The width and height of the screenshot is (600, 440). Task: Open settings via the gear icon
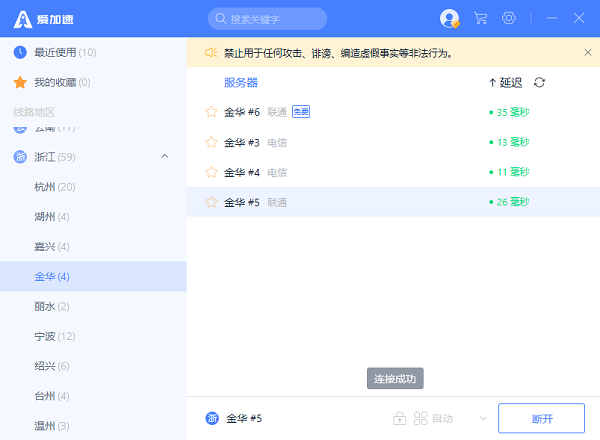click(x=509, y=18)
